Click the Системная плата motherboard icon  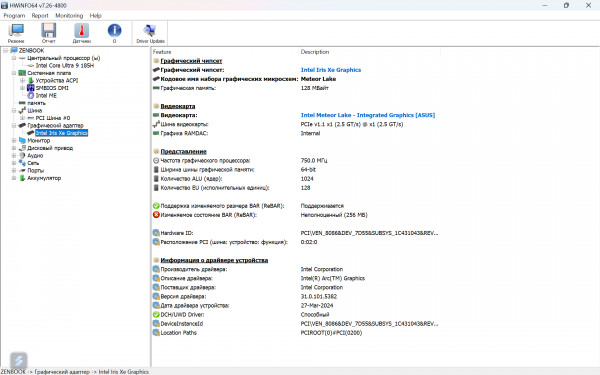coord(22,73)
